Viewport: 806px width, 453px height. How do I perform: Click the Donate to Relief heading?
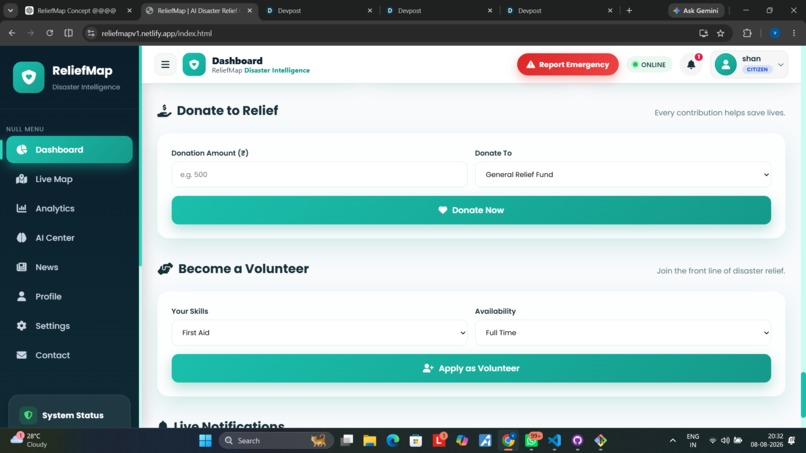coord(227,111)
